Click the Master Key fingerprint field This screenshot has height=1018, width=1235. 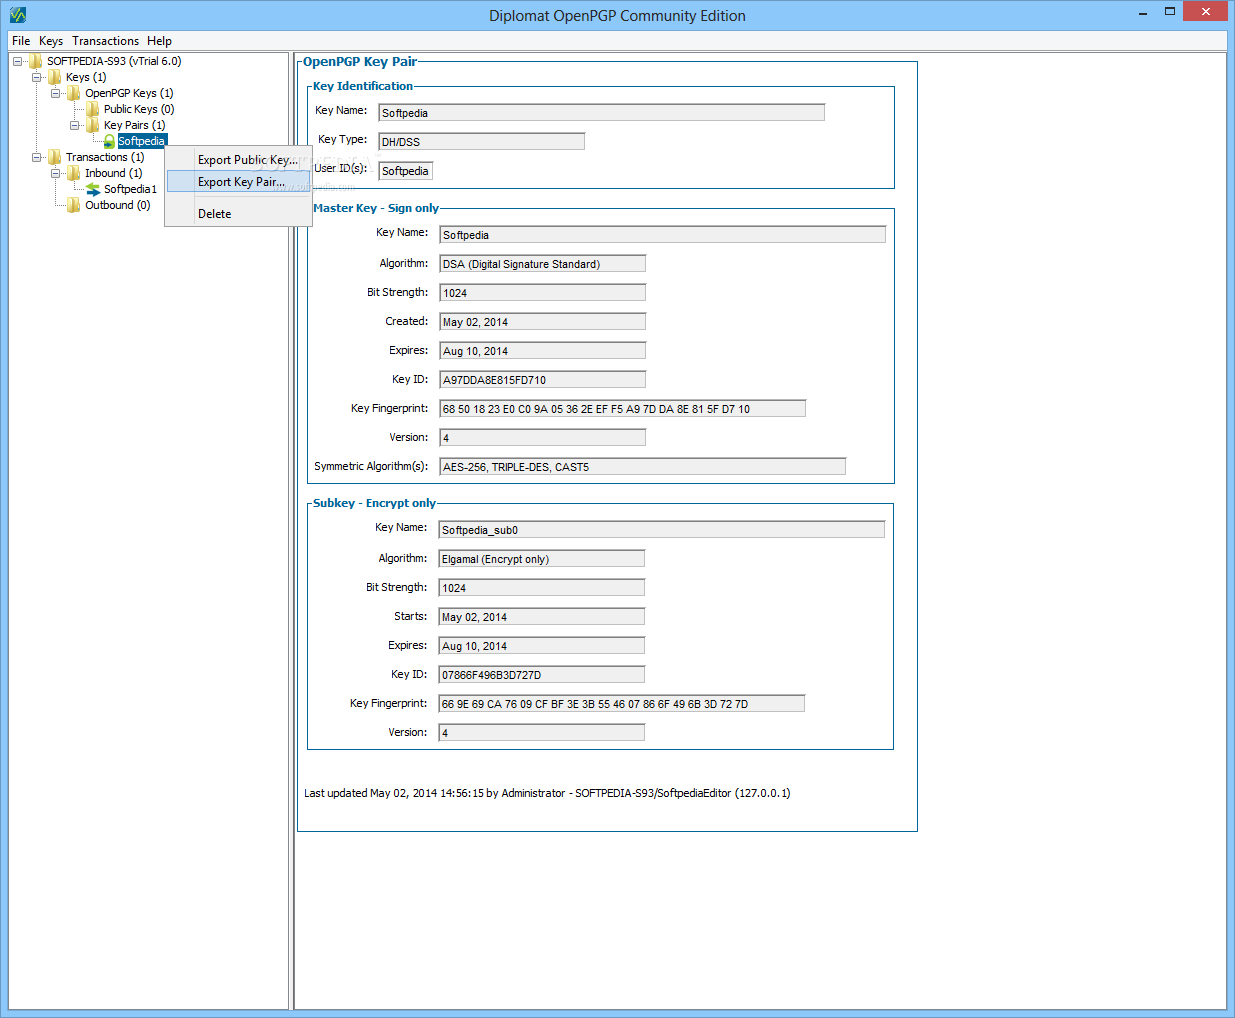[622, 409]
